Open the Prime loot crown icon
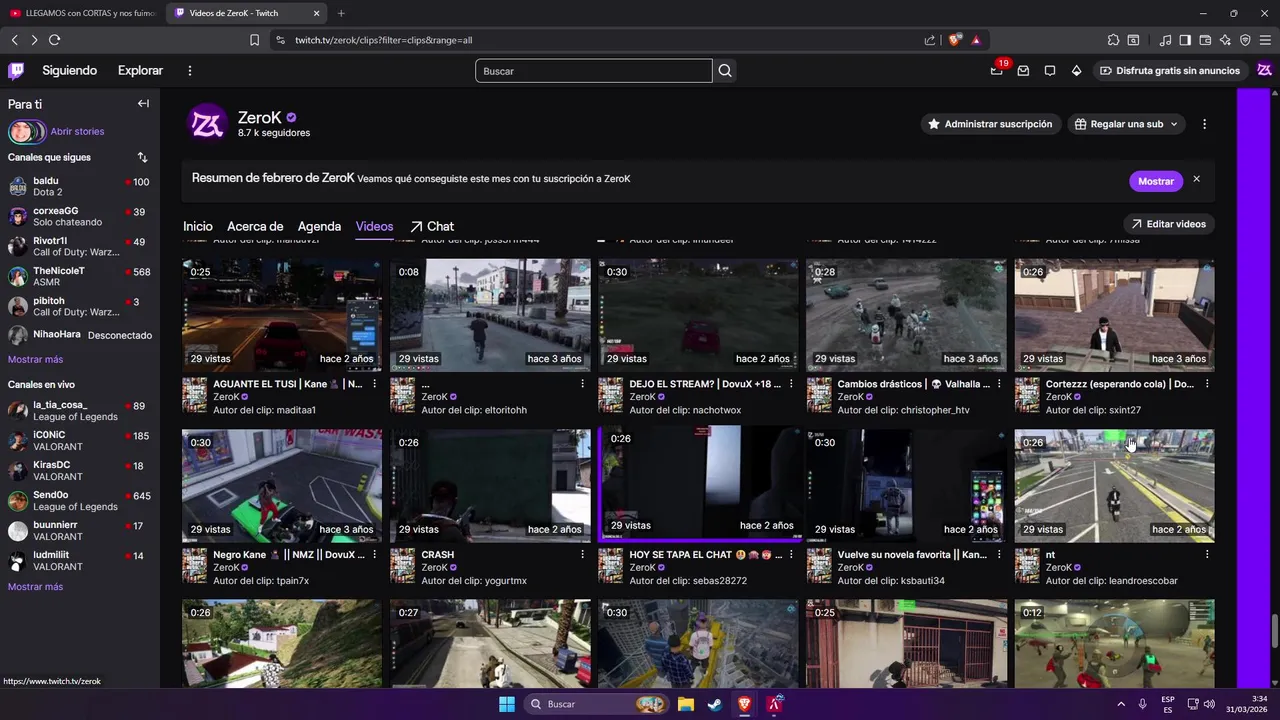Image resolution: width=1280 pixels, height=720 pixels. click(997, 70)
